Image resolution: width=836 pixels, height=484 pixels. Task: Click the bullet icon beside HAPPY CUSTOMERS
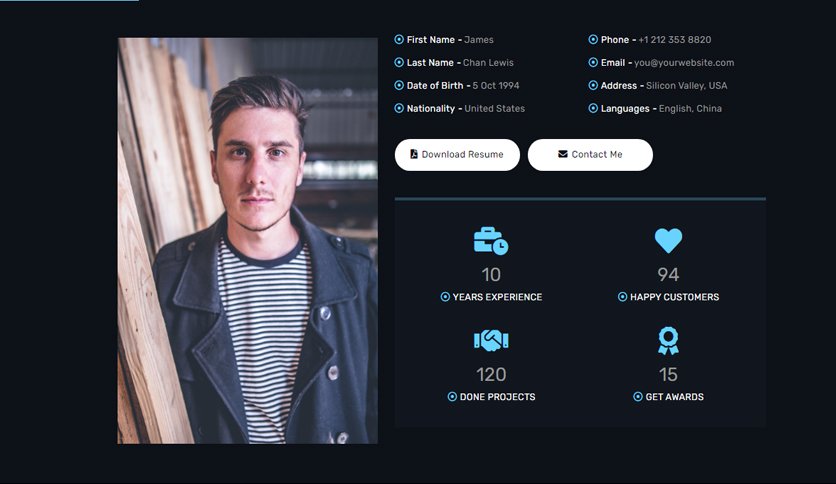pos(622,297)
